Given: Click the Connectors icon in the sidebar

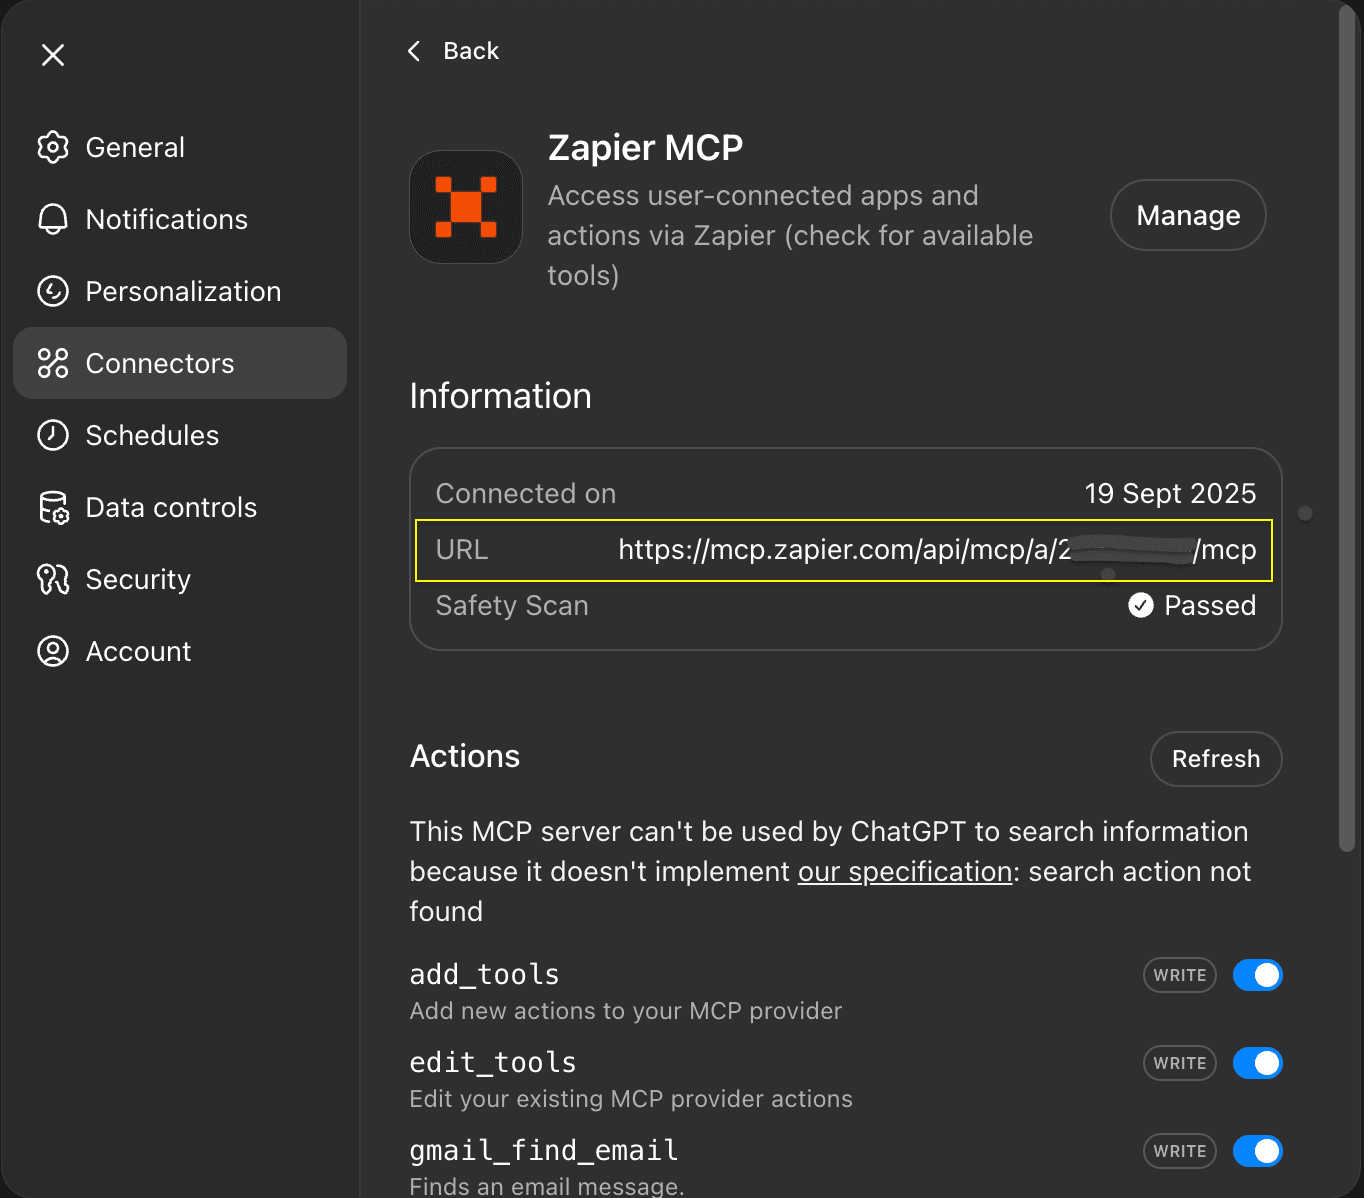Looking at the screenshot, I should 53,363.
